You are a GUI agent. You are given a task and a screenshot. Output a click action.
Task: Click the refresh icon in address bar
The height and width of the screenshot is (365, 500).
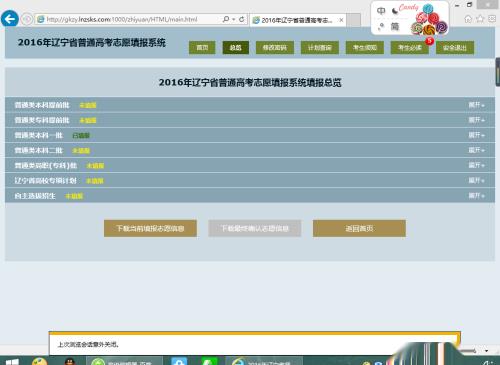(242, 19)
